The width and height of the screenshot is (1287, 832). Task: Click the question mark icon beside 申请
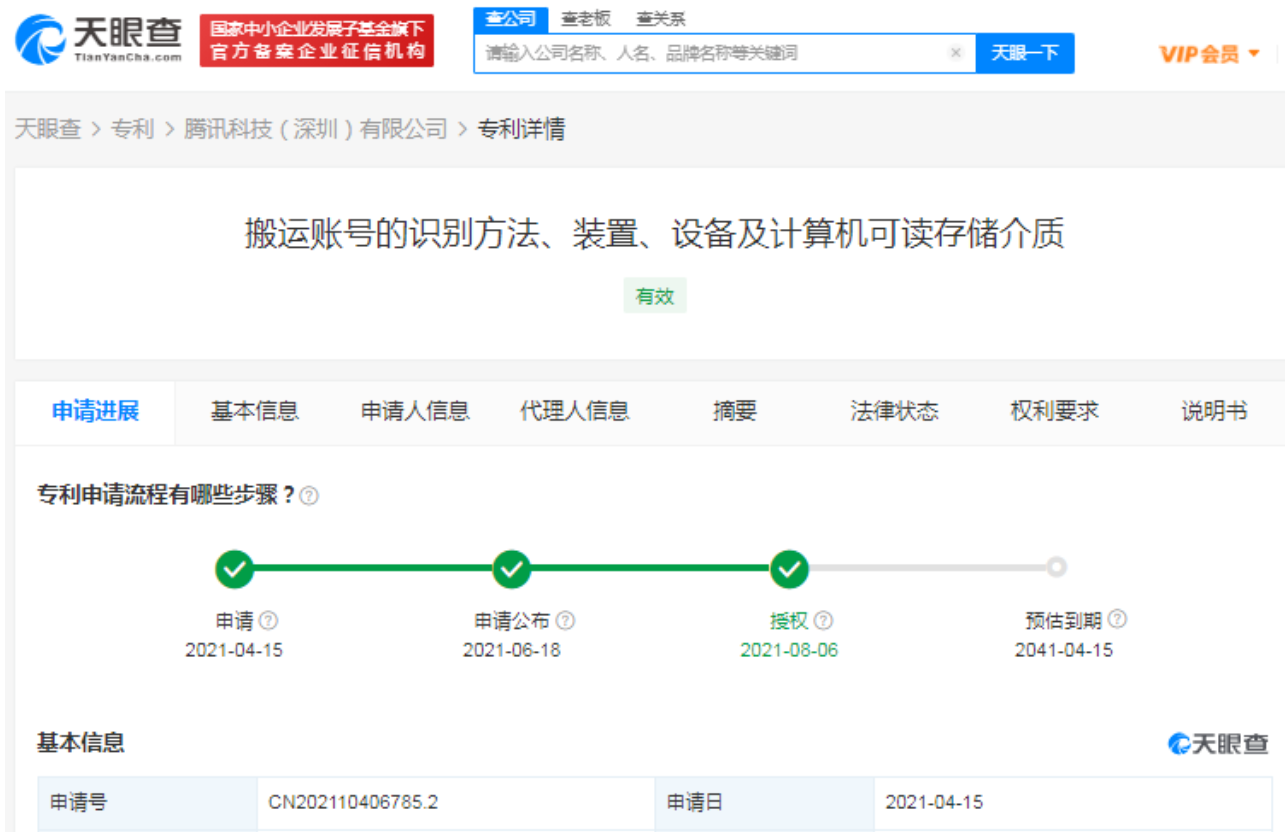coord(269,621)
